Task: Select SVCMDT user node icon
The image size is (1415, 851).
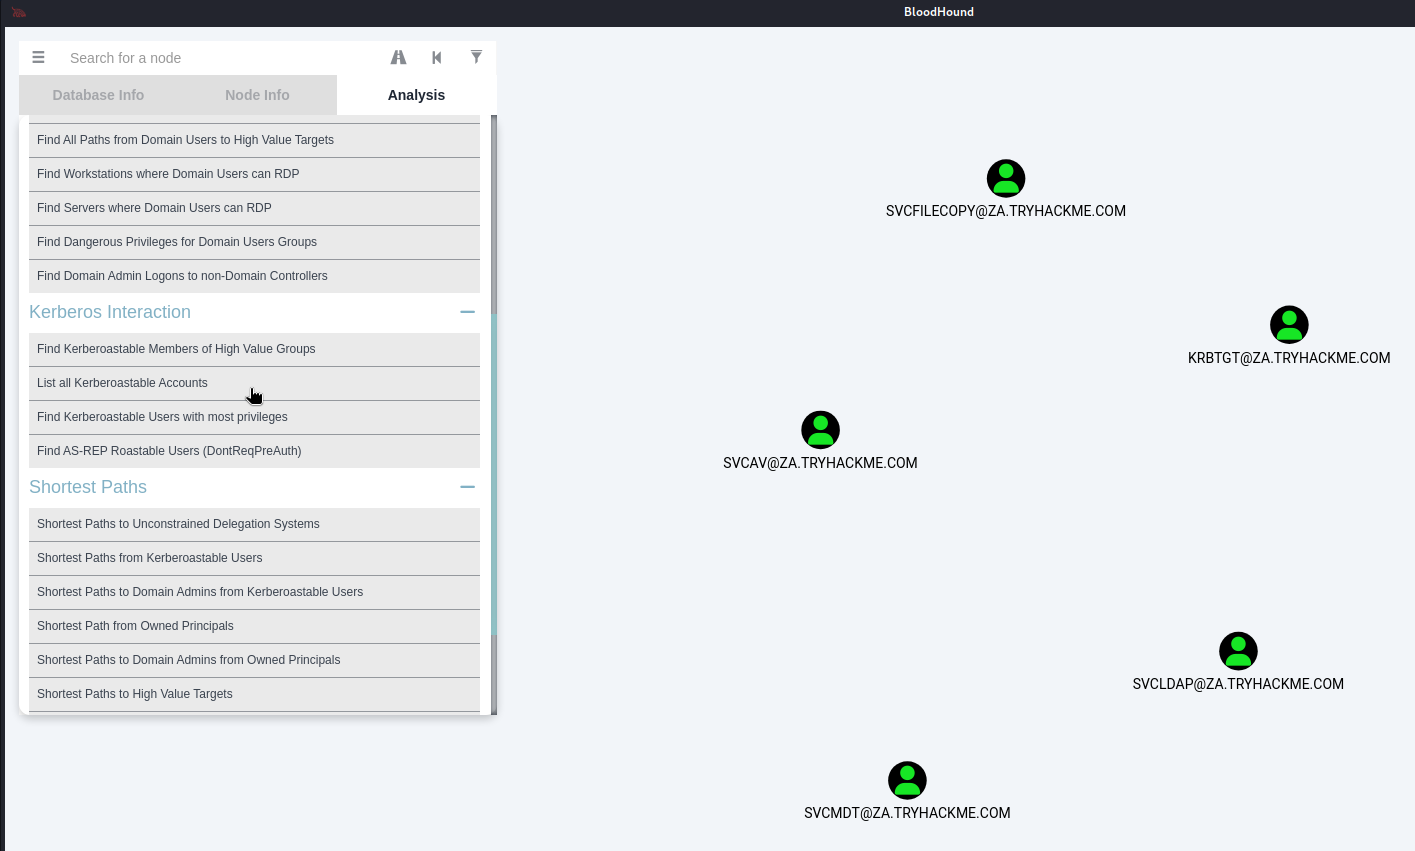Action: click(907, 781)
